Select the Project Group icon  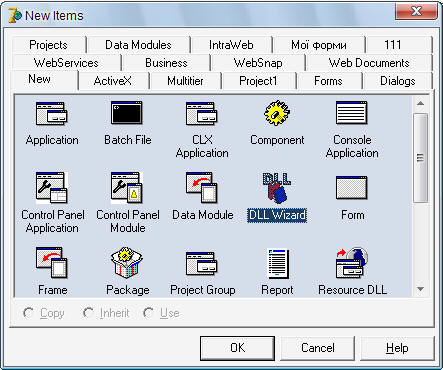[x=202, y=264]
